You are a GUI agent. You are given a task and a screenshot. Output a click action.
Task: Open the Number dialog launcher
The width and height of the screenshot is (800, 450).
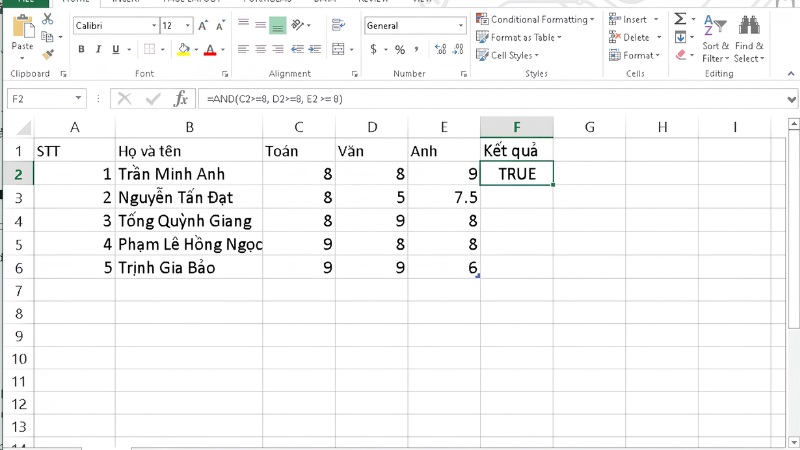point(463,74)
